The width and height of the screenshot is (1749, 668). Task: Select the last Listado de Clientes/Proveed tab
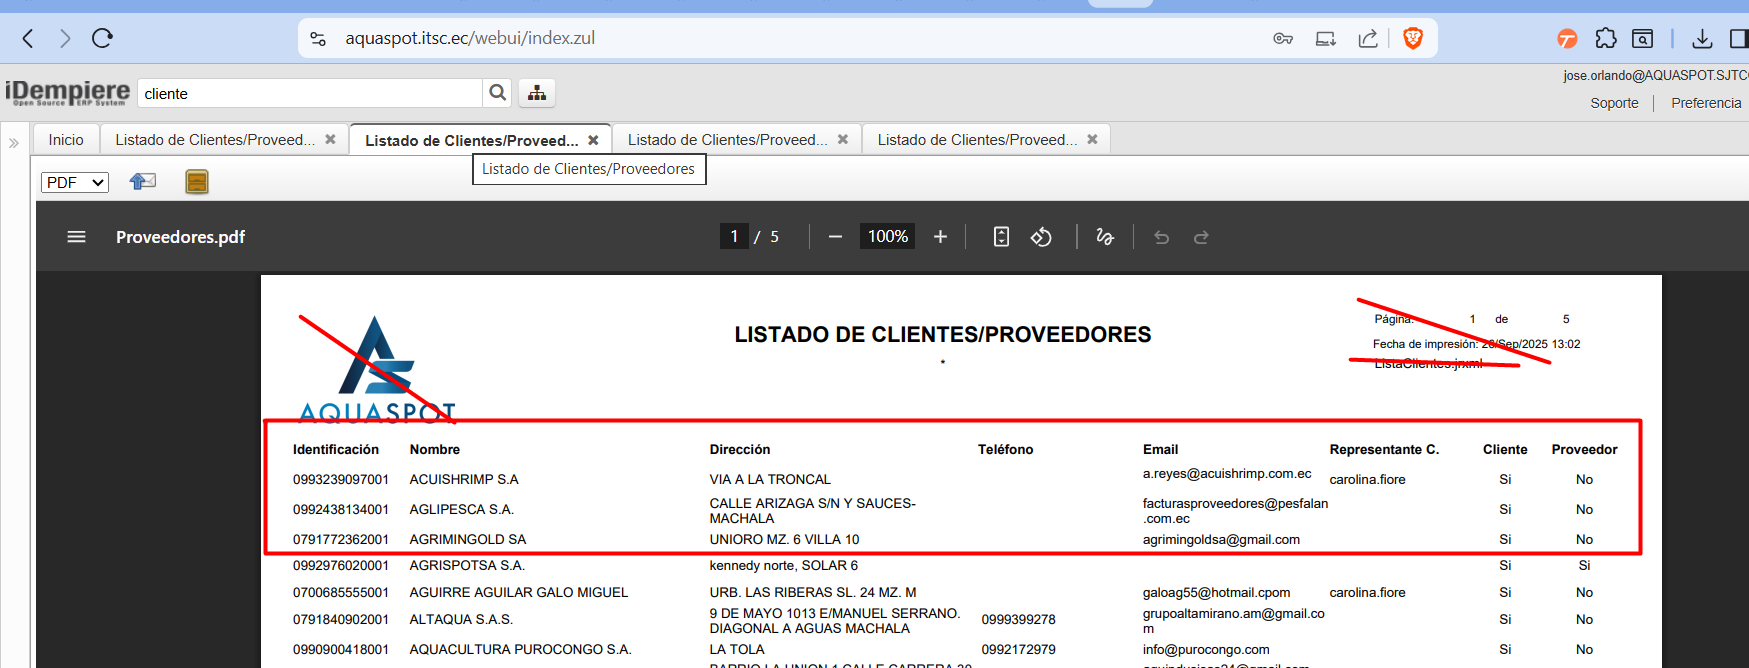point(976,140)
